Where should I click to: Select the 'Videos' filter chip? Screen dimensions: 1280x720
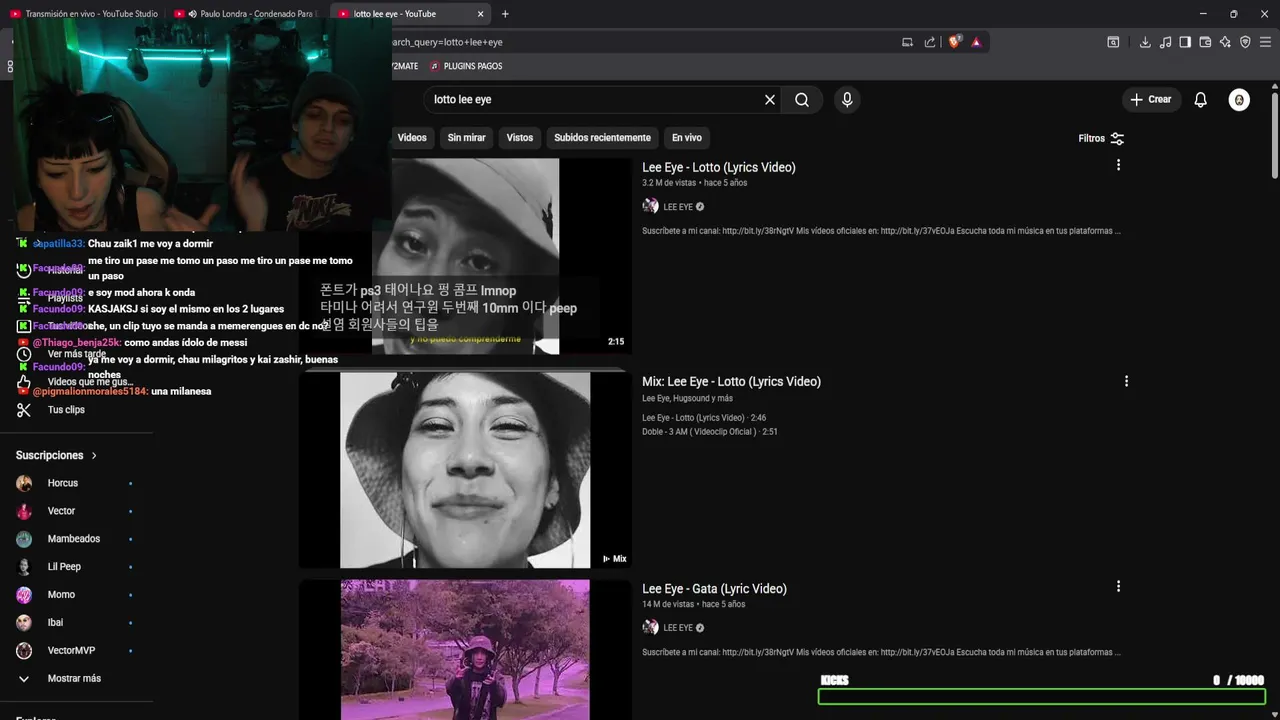pyautogui.click(x=412, y=137)
